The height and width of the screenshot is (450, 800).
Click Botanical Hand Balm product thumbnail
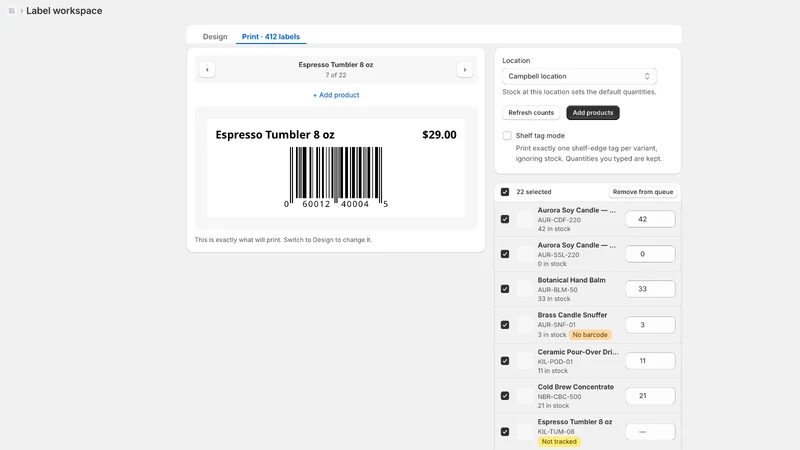pos(525,289)
